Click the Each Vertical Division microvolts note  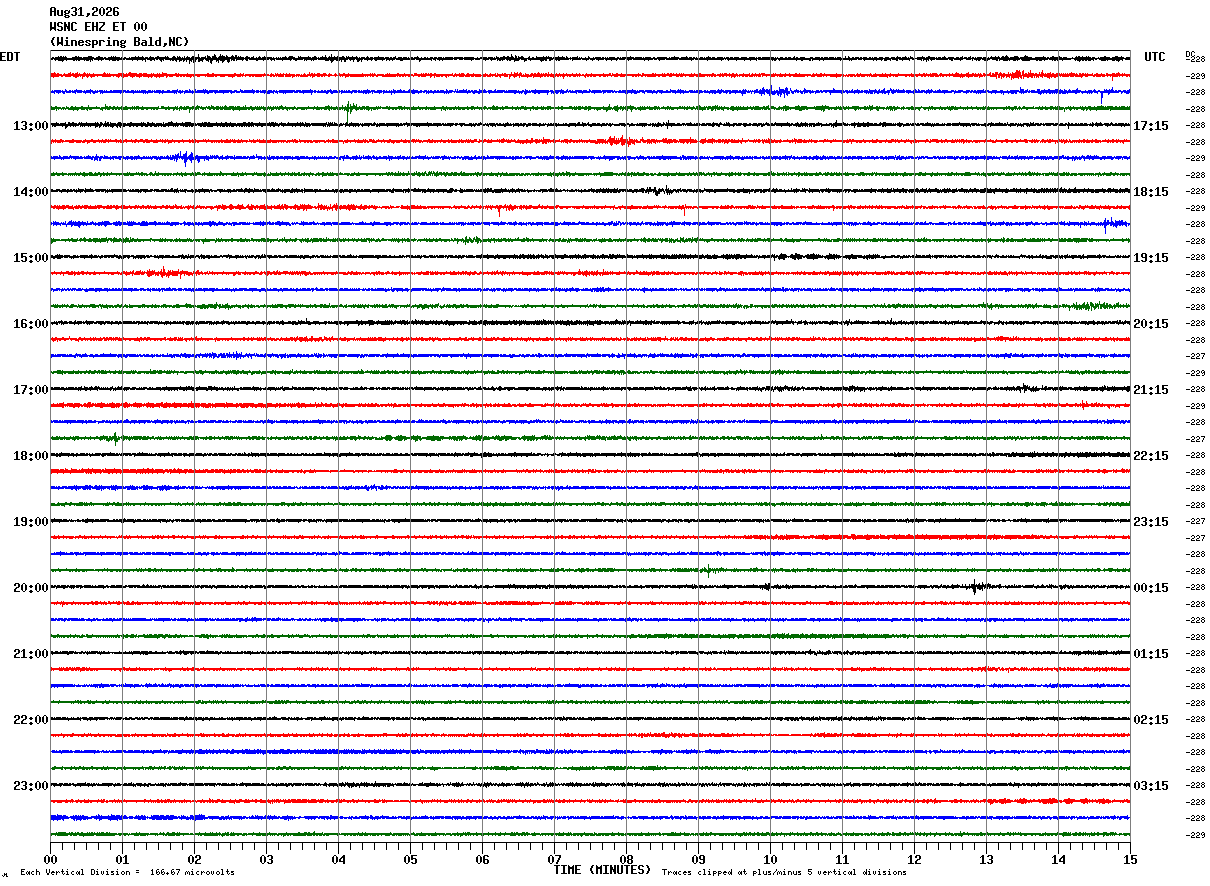tap(127, 873)
